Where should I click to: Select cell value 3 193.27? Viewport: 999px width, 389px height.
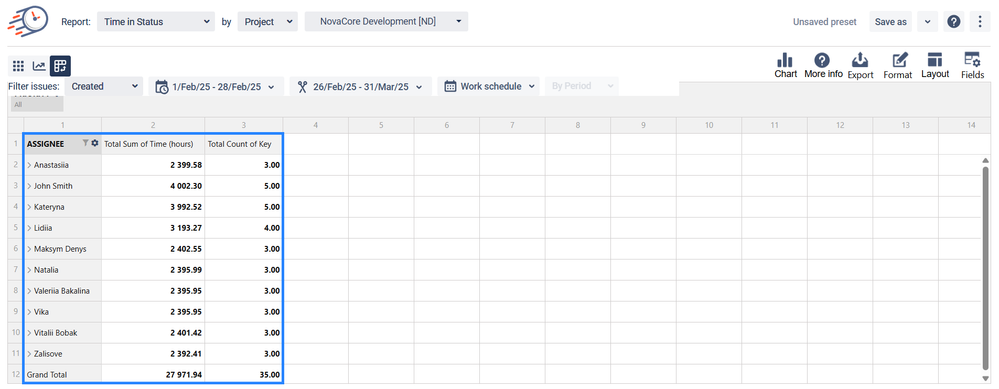click(x=153, y=228)
